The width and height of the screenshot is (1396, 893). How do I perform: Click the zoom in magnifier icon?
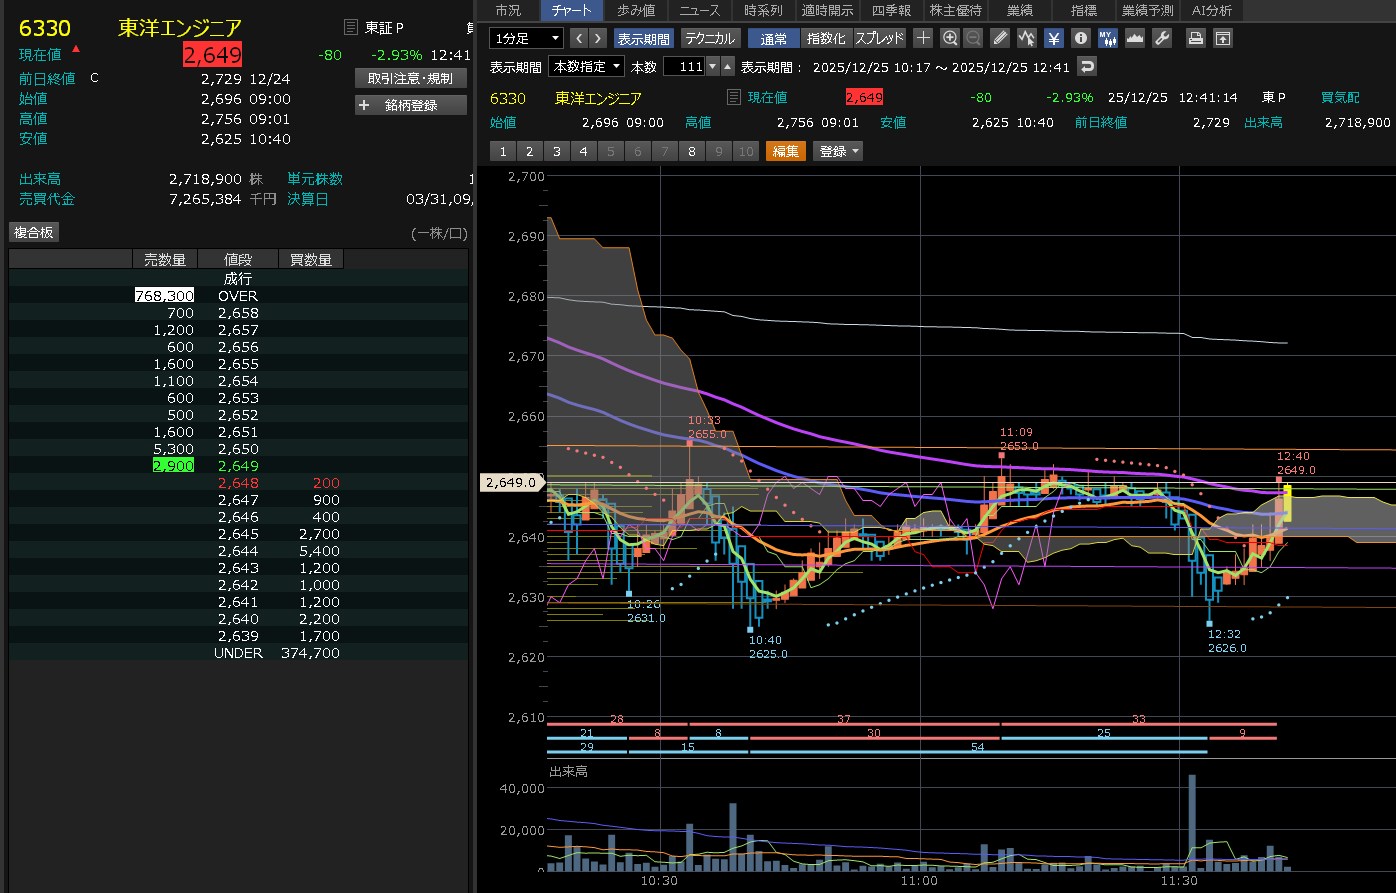tap(950, 38)
